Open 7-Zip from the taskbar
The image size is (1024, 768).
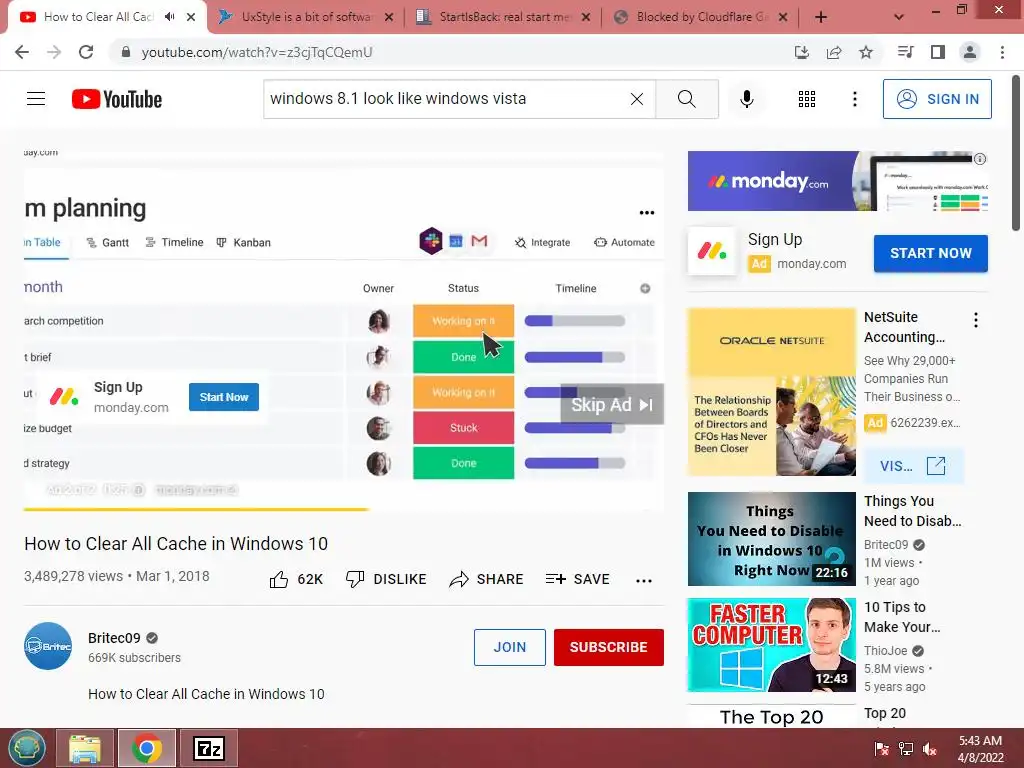(x=209, y=748)
